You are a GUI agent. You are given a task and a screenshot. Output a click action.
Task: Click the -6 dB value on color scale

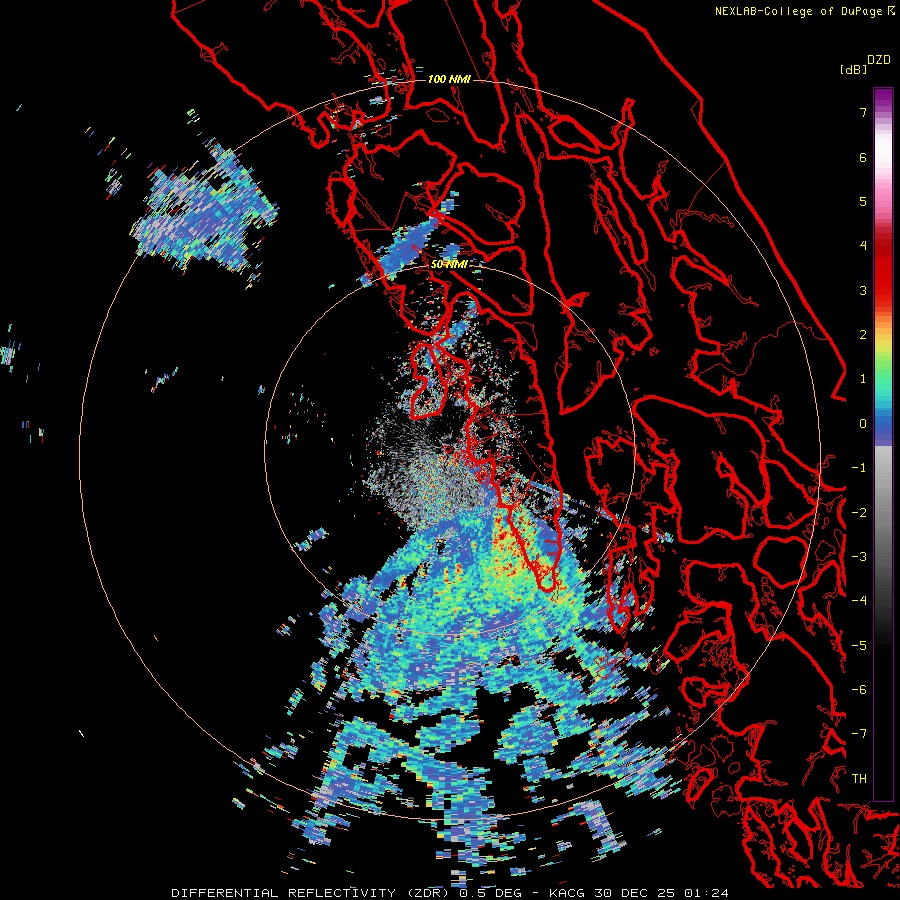859,689
